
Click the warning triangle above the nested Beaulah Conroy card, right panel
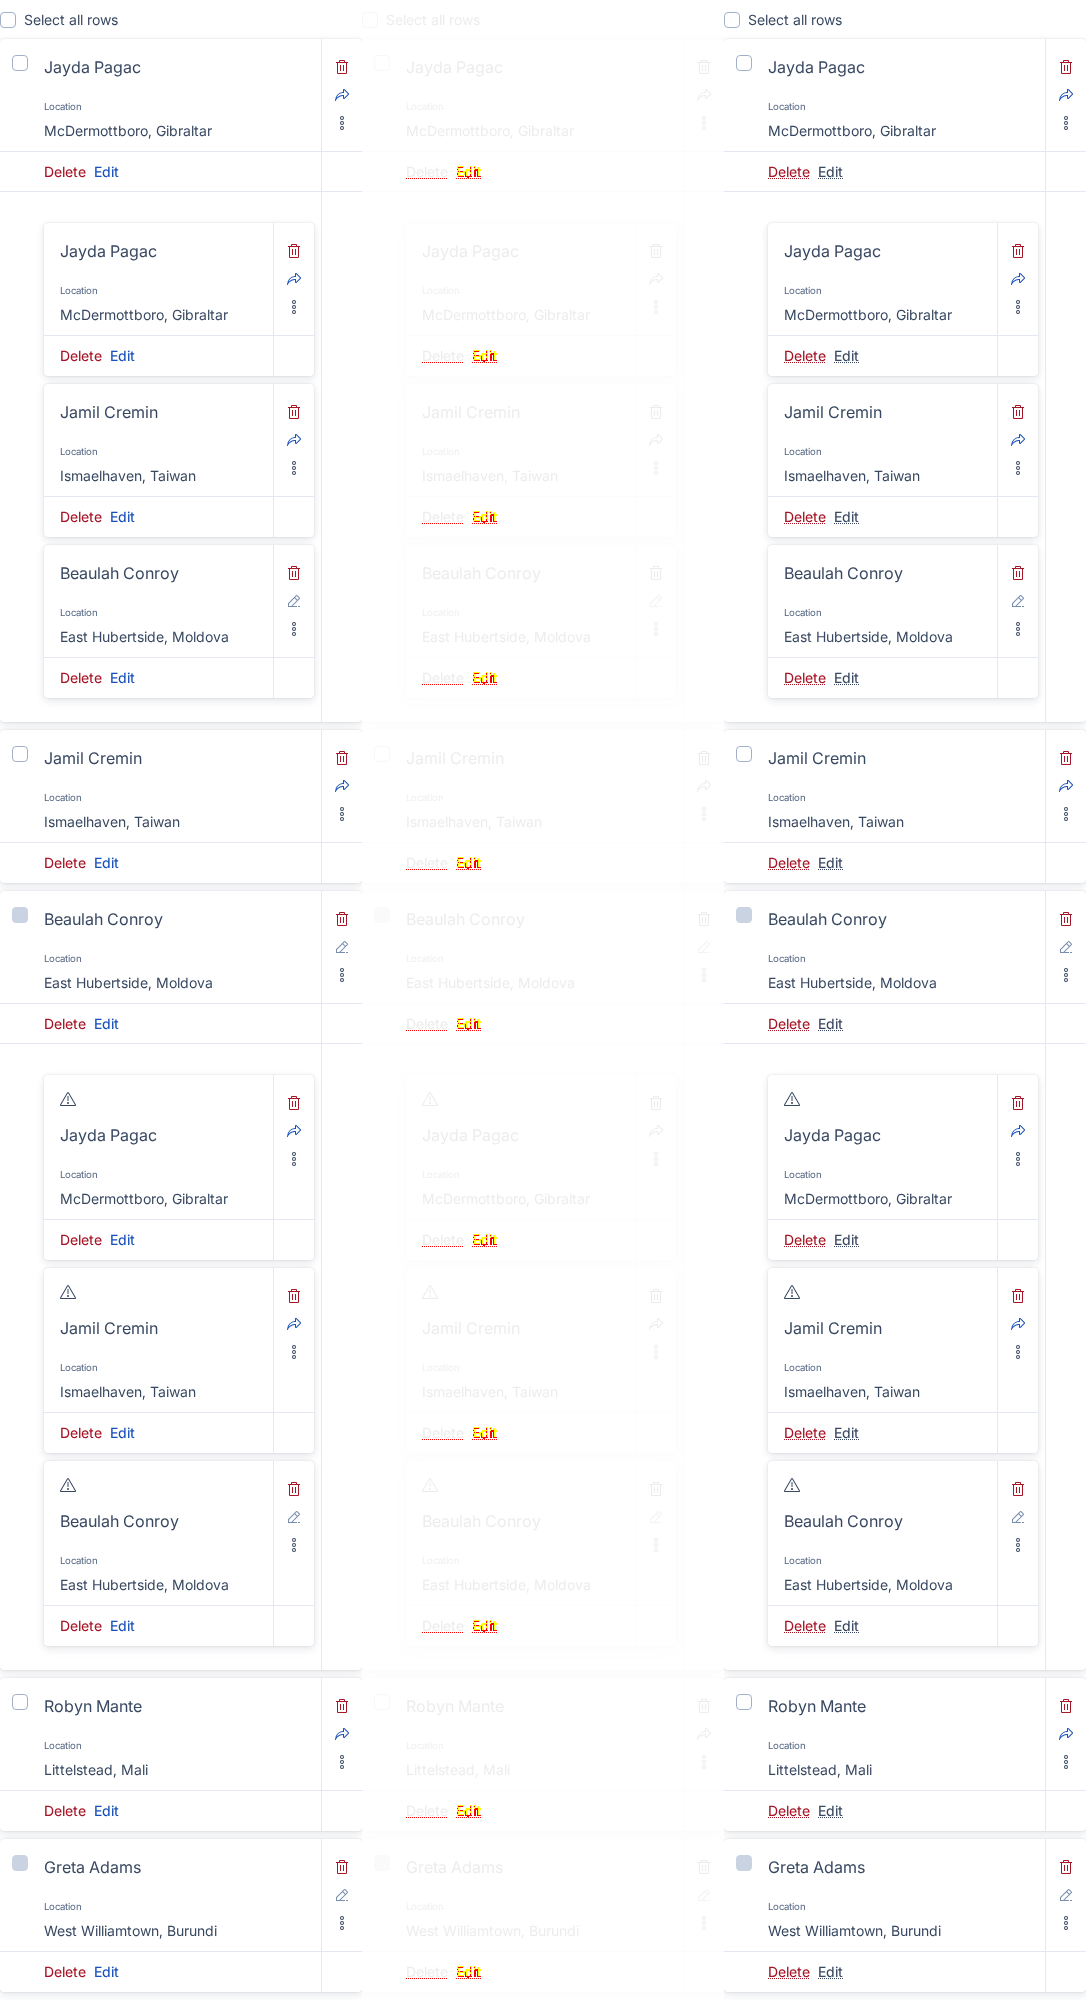coord(792,1485)
